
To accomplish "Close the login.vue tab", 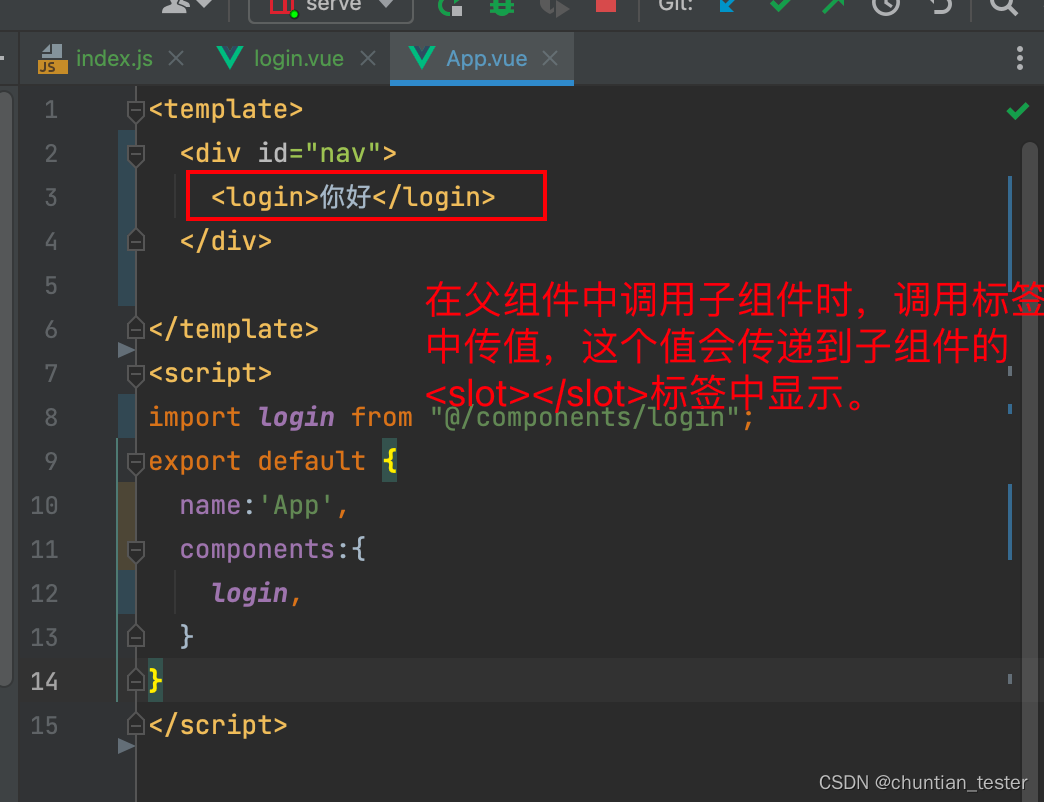I will [x=368, y=59].
